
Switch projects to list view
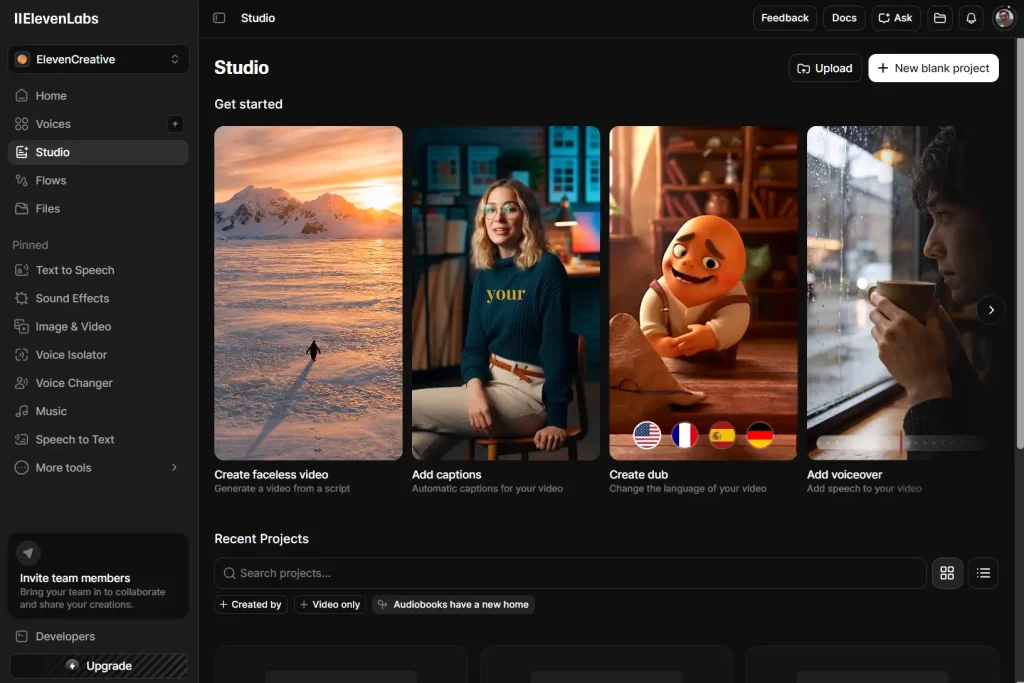983,573
